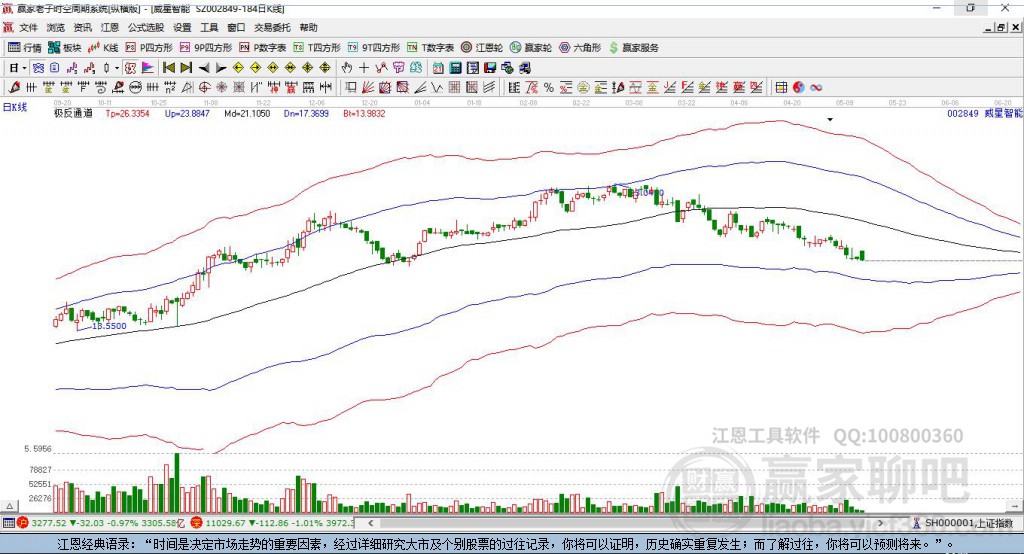Screen dimensions: 1024x554
Task: Click the 深 index icon in status bar
Action: (197, 523)
